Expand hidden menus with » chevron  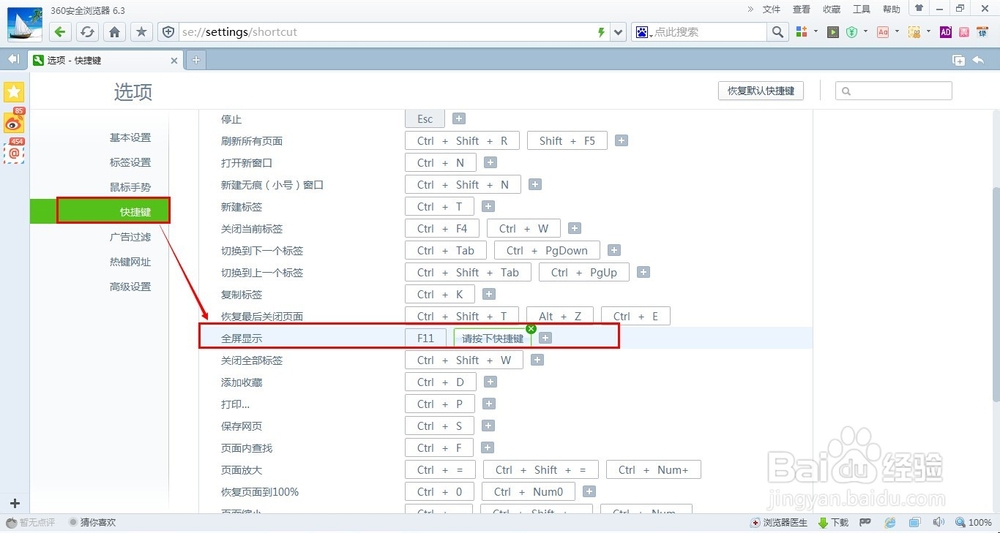[x=751, y=9]
